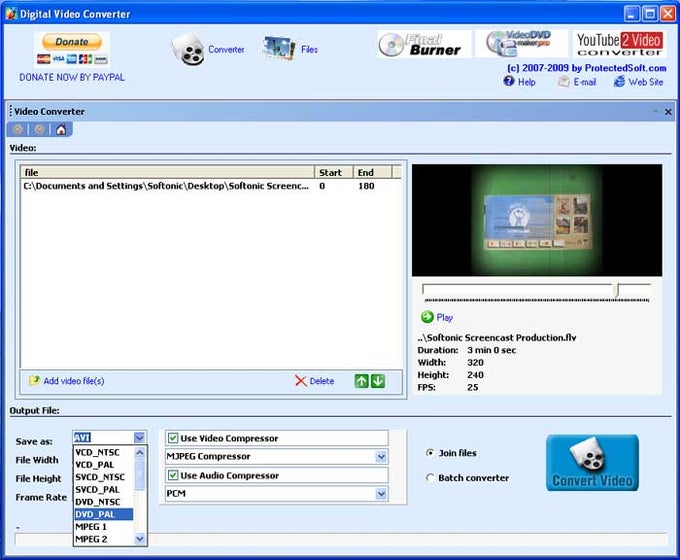The height and width of the screenshot is (560, 680).
Task: Click the format list scroll up arrow
Action: coord(140,452)
